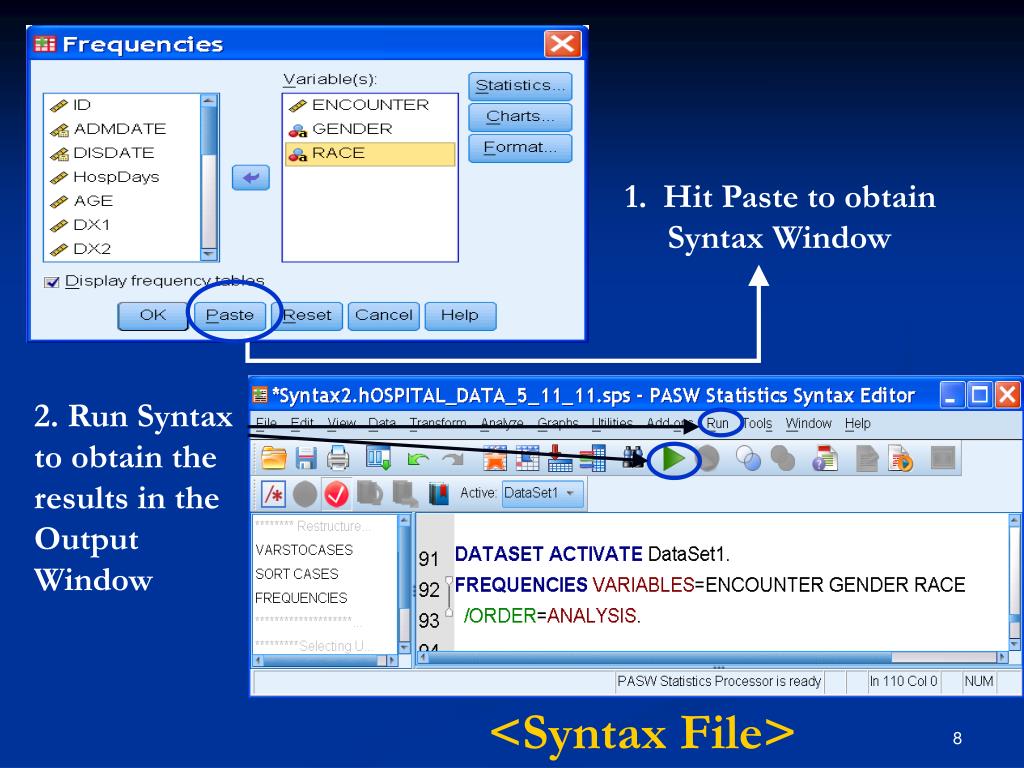The width and height of the screenshot is (1024, 768).
Task: Toggle comment selection with the /* icon
Action: pos(273,494)
